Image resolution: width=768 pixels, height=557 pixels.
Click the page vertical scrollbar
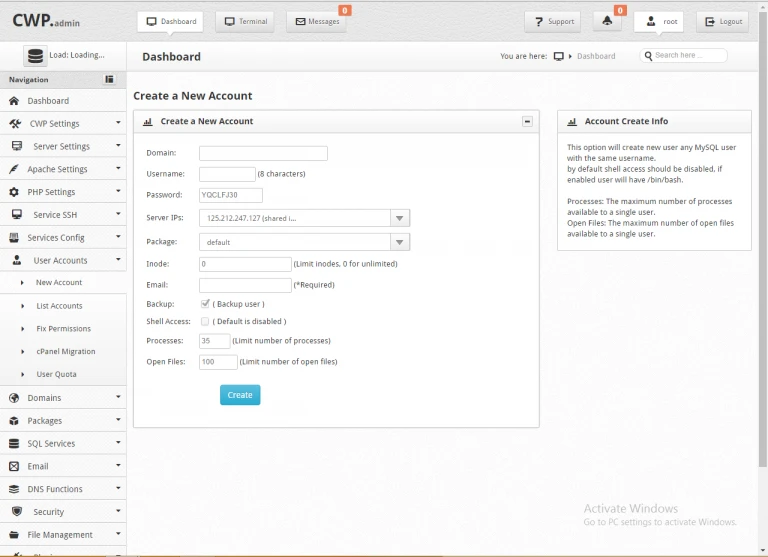763,240
